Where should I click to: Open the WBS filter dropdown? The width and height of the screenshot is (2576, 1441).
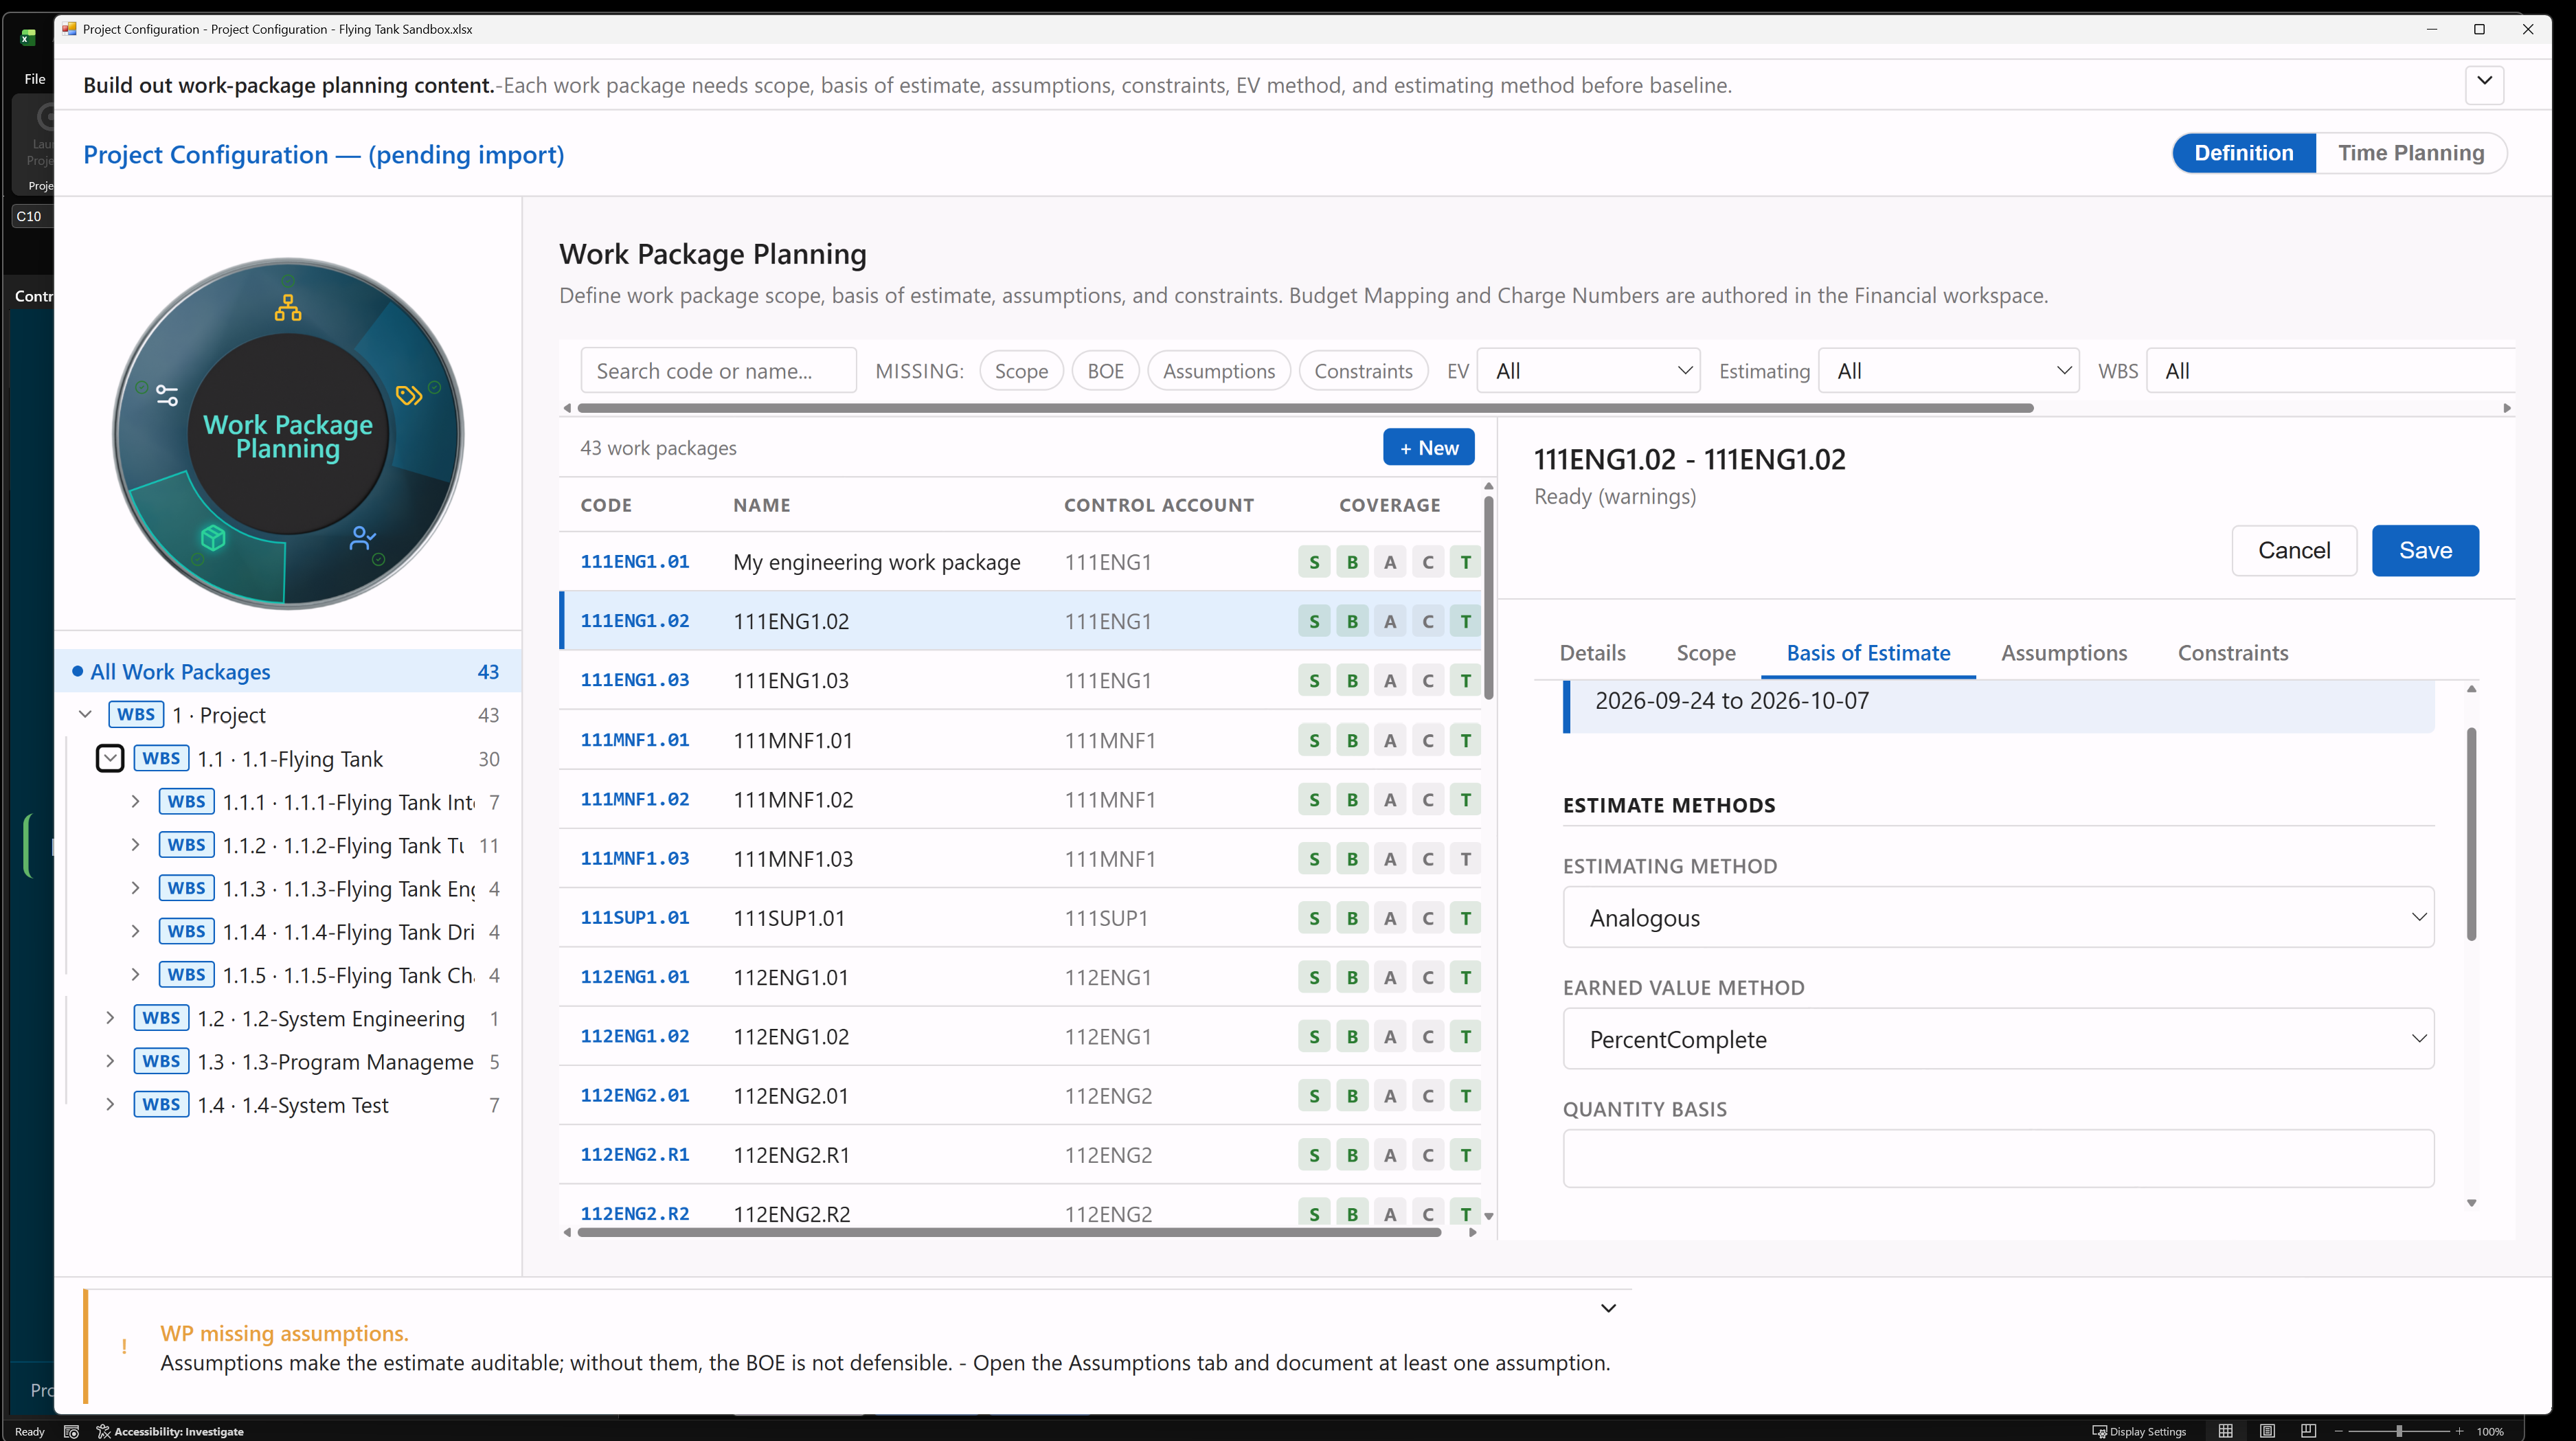(x=2330, y=371)
